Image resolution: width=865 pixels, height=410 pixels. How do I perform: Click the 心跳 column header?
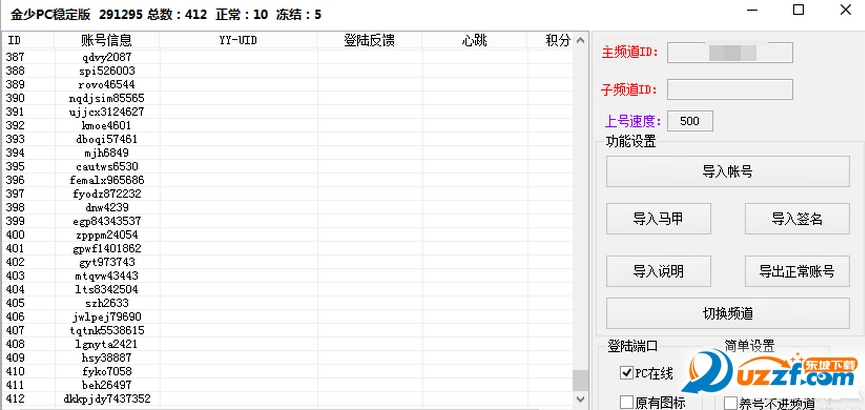pos(474,40)
